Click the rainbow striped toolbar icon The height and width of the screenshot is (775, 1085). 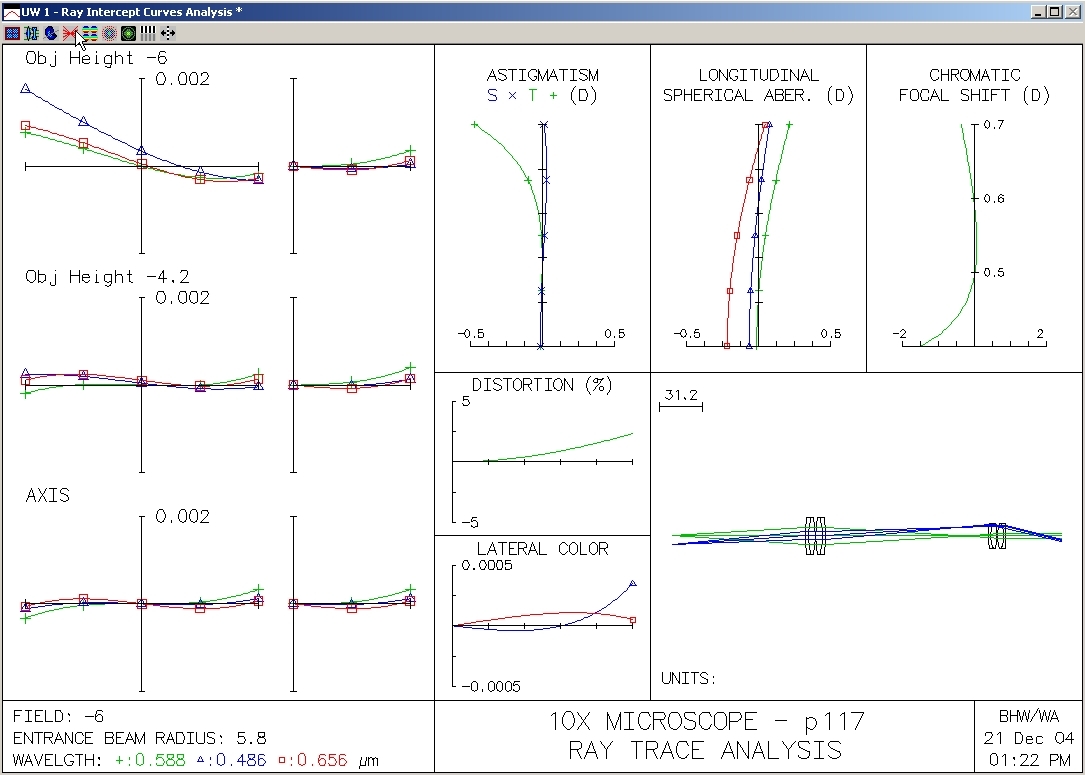pos(90,33)
